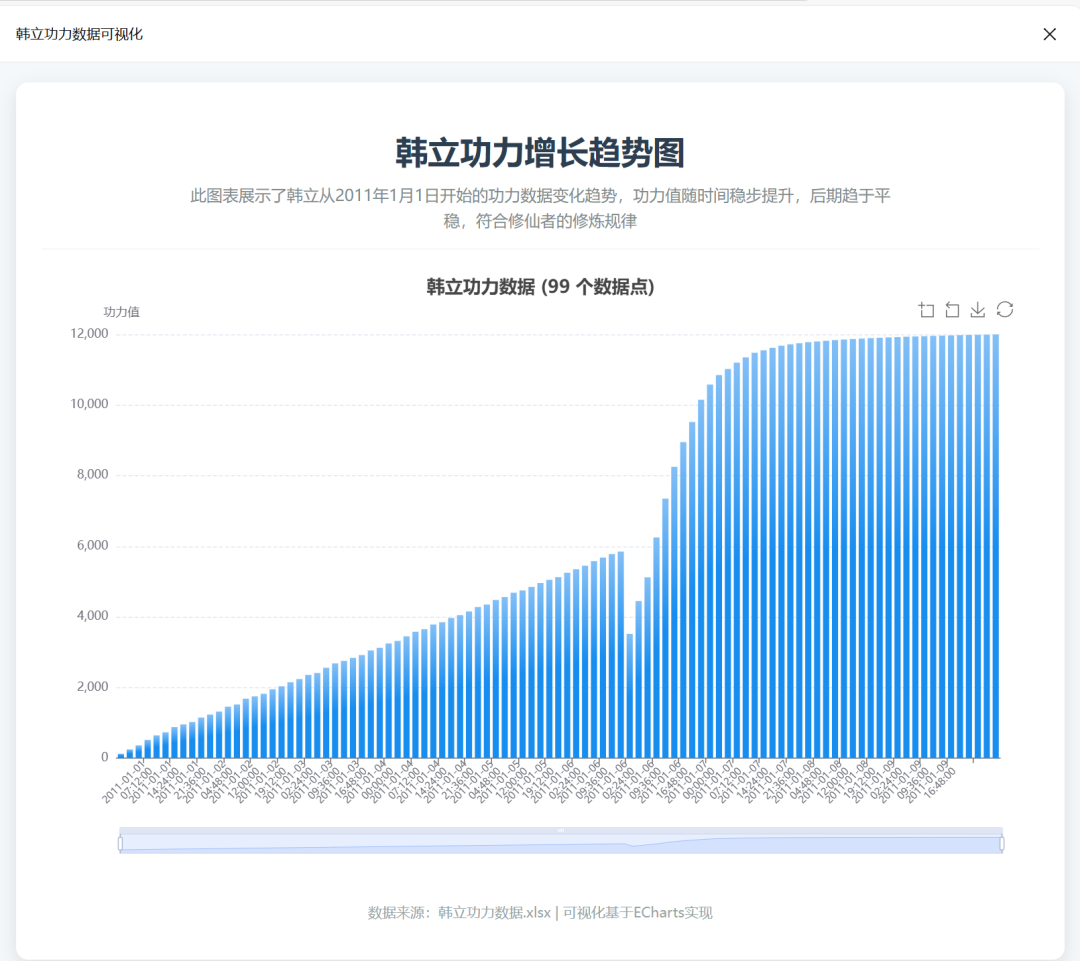Click the left handle of the data zoom slider
Screen dimensions: 1080x961
[121, 841]
